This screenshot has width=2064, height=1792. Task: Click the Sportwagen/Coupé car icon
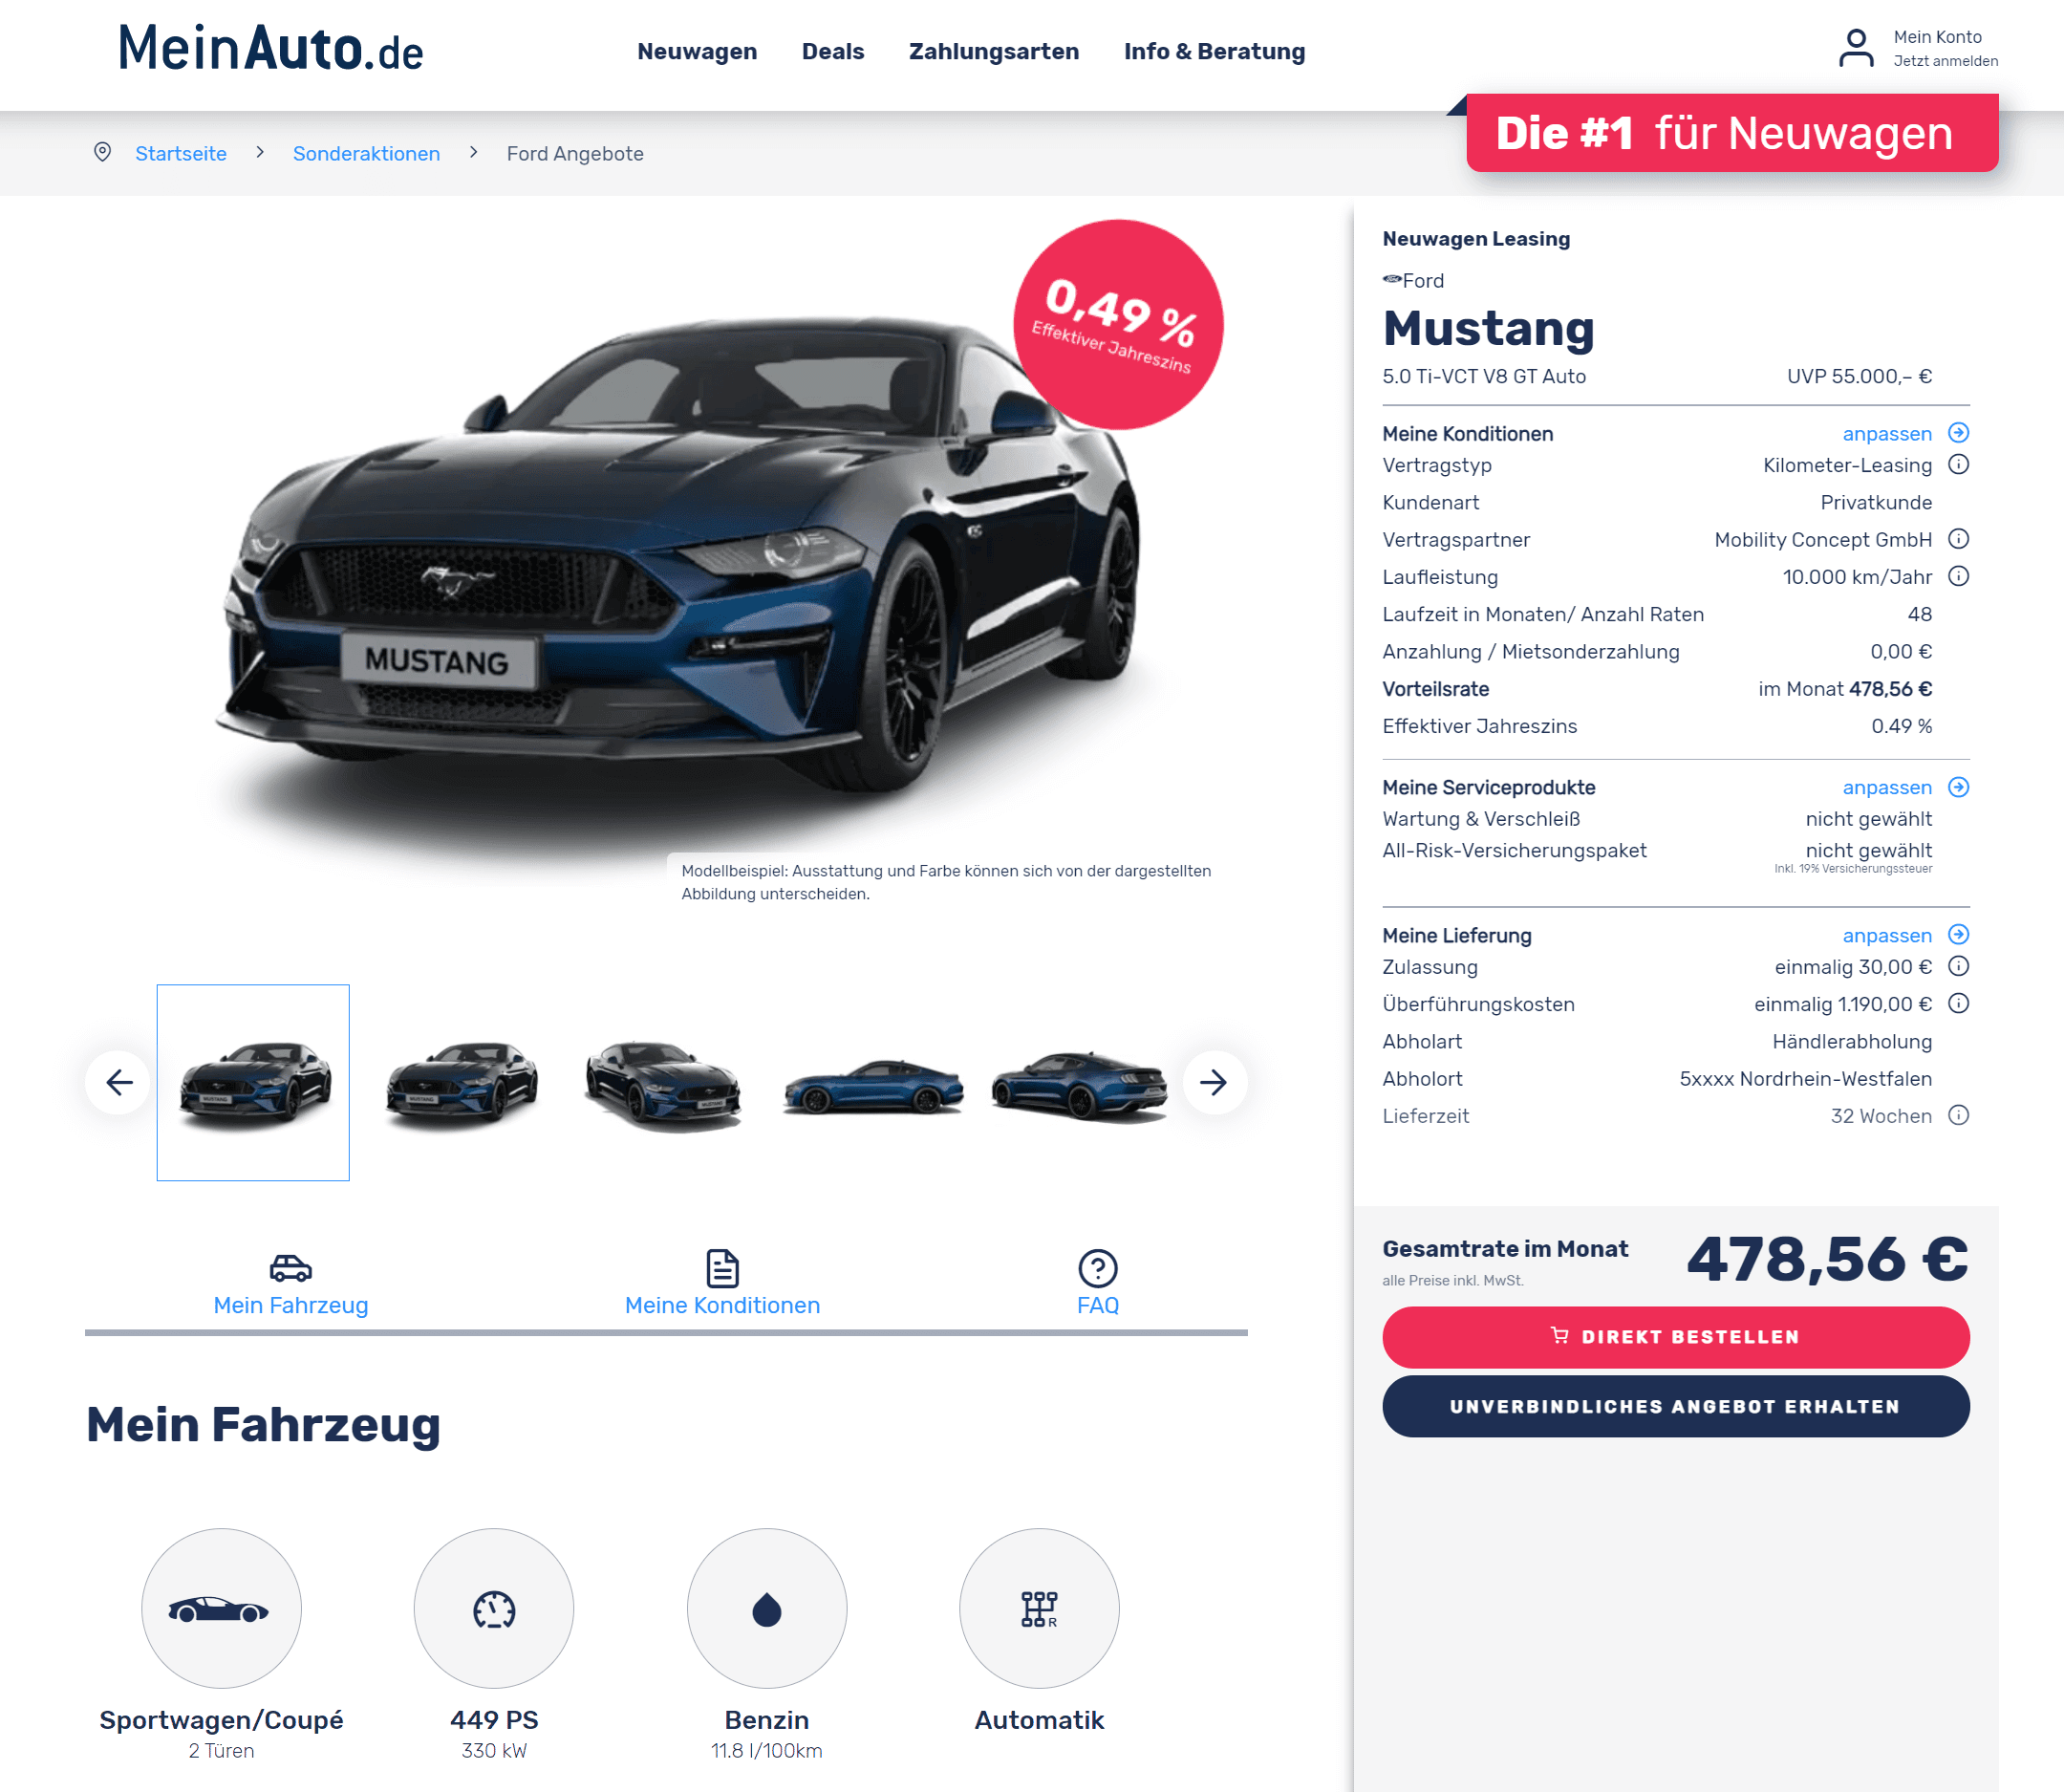(220, 1609)
